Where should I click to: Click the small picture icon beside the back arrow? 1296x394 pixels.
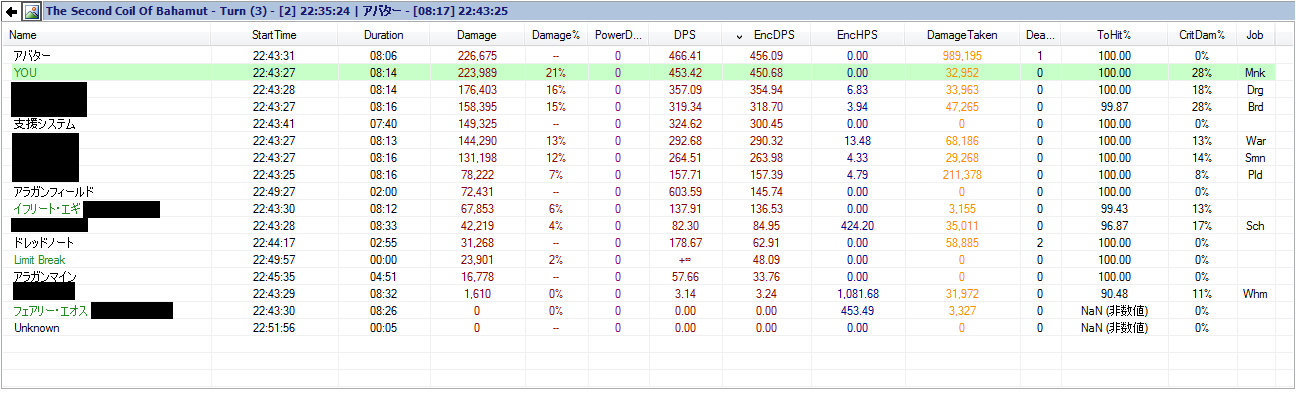(31, 12)
